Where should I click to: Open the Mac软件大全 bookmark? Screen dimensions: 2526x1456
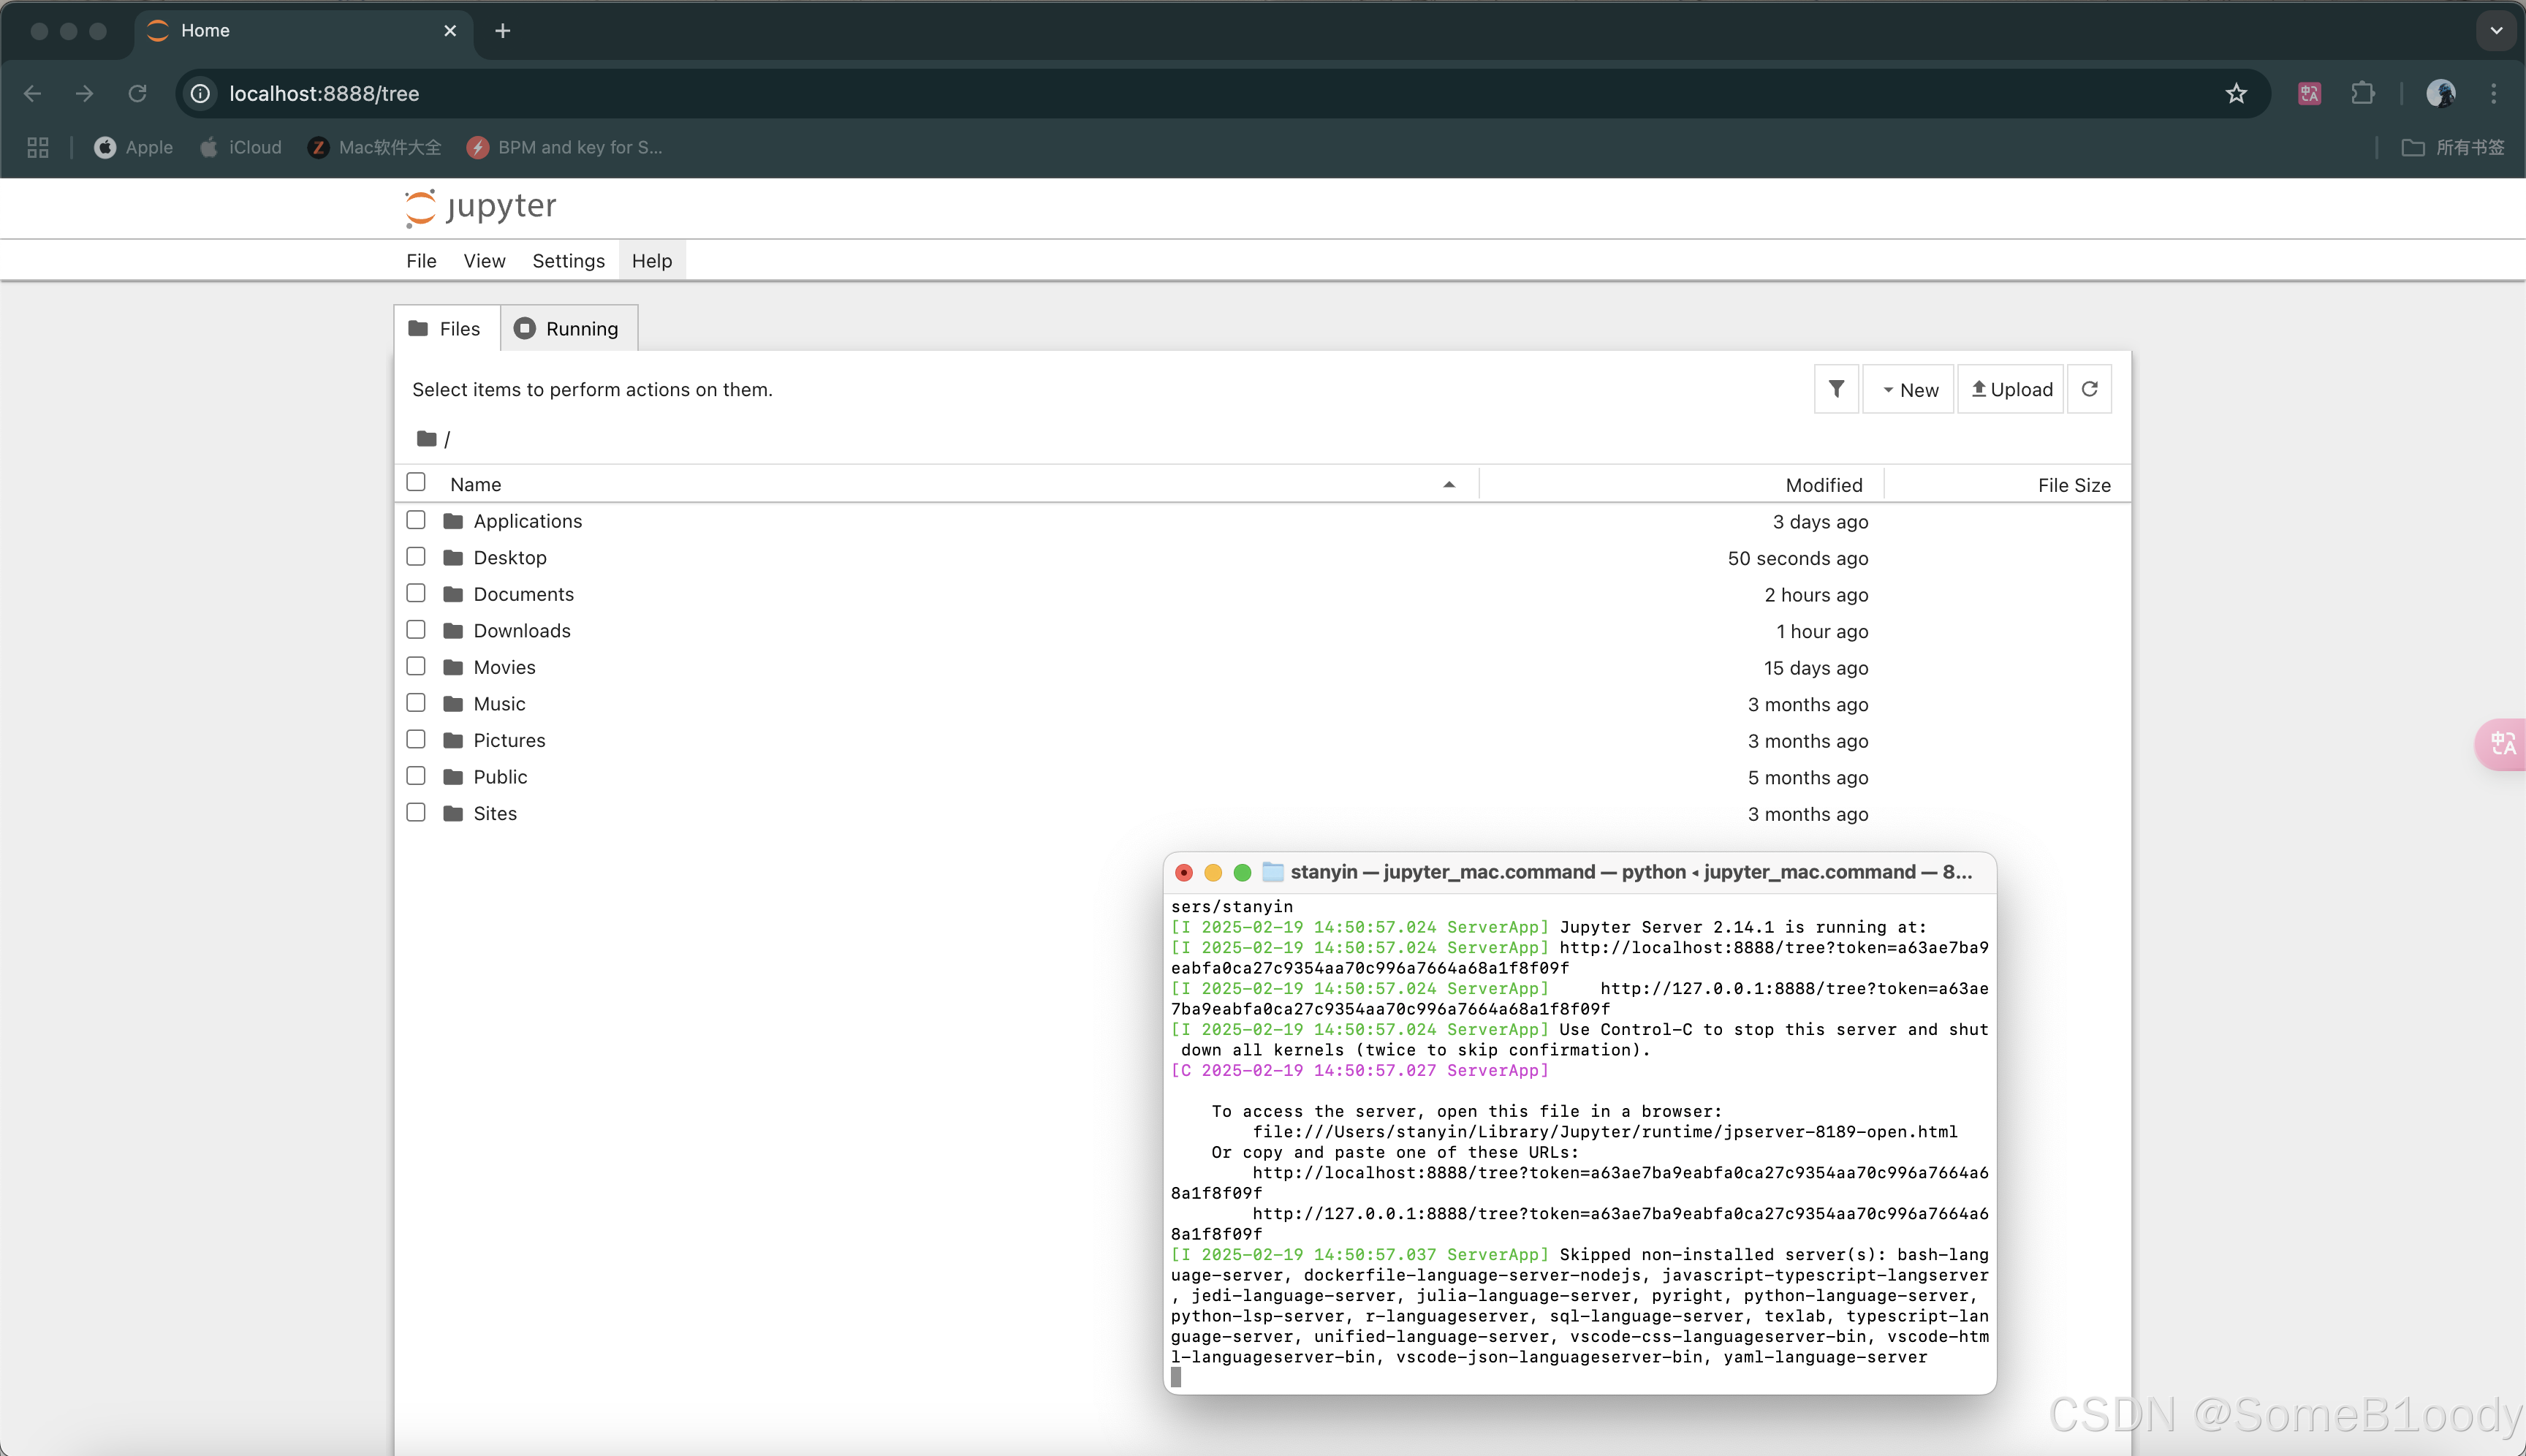[x=374, y=147]
